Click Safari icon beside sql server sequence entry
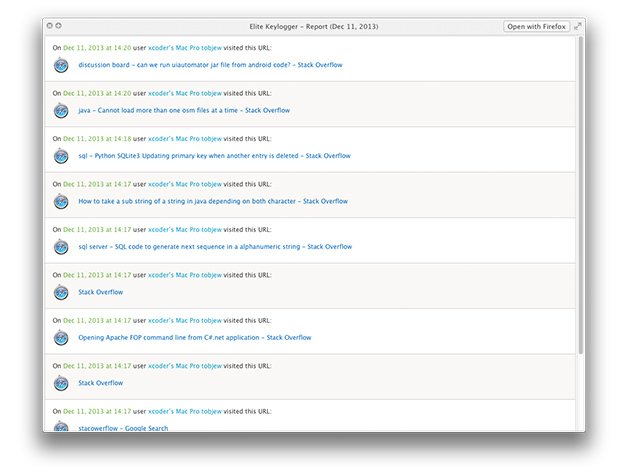Screen dimensions: 630x473 pos(61,246)
